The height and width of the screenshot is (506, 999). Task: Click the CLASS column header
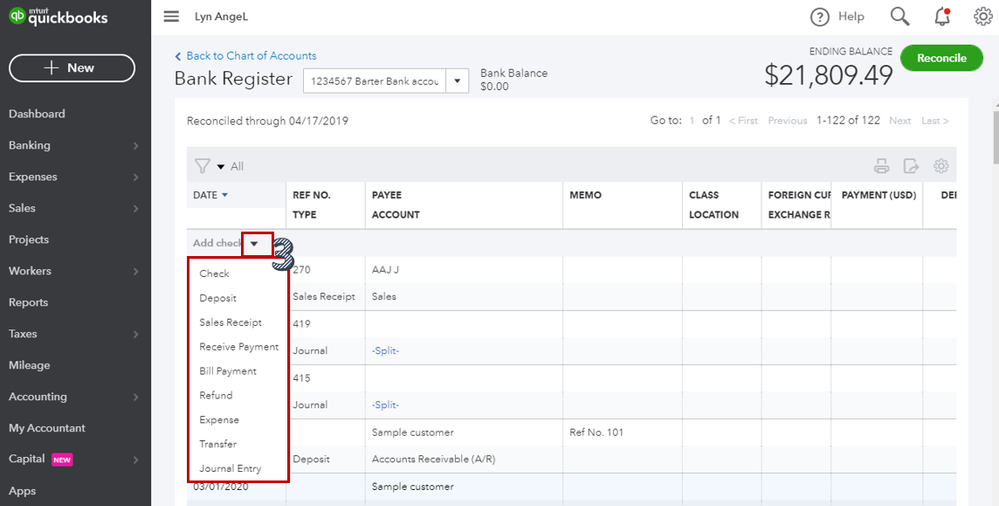[x=704, y=195]
